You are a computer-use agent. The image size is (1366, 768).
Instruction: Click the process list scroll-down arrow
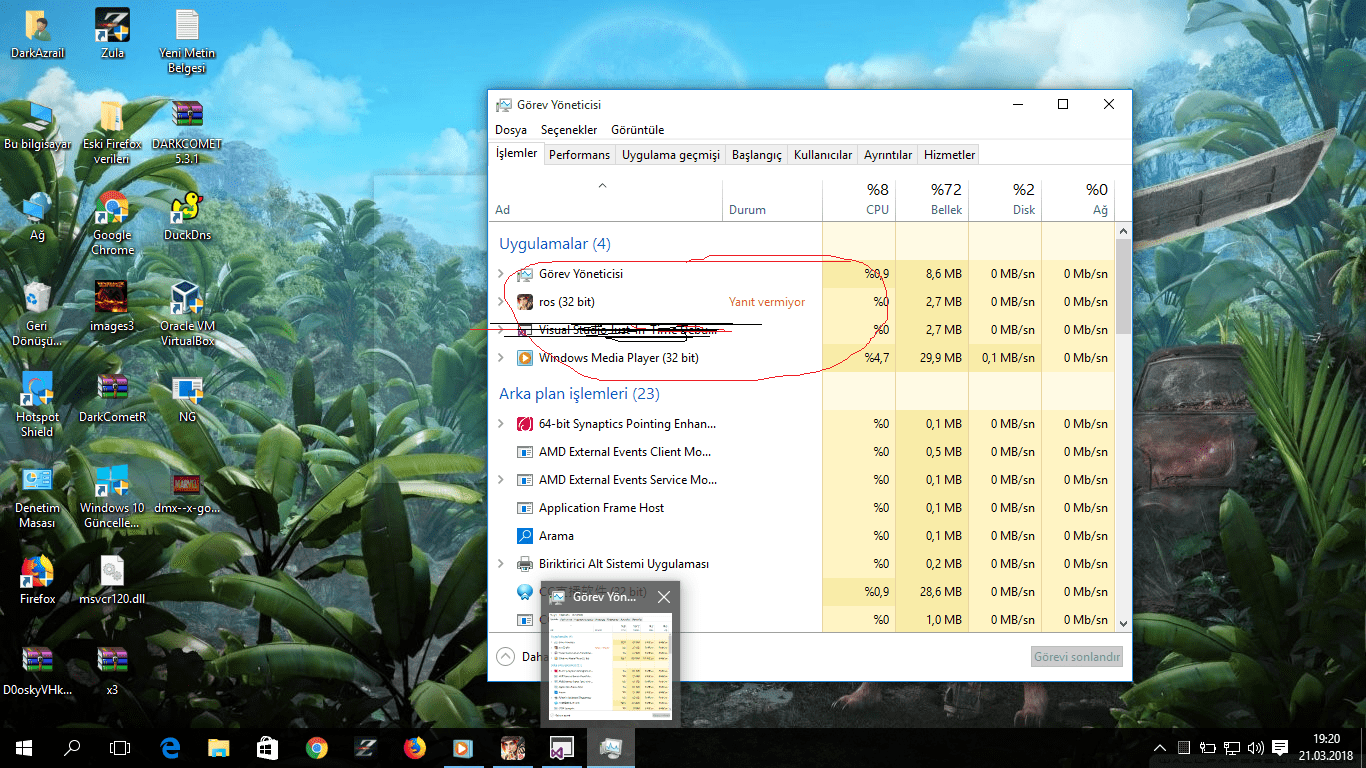(1123, 623)
